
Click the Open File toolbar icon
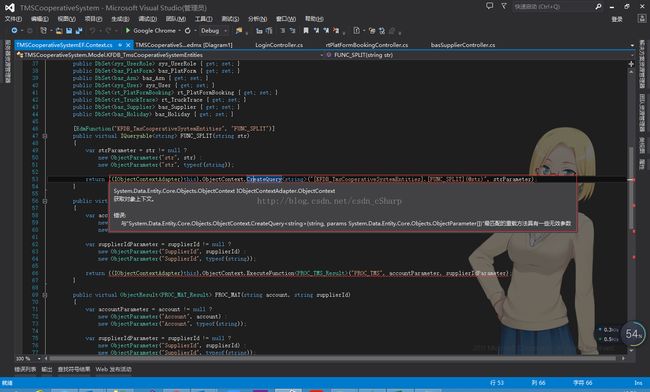click(59, 31)
